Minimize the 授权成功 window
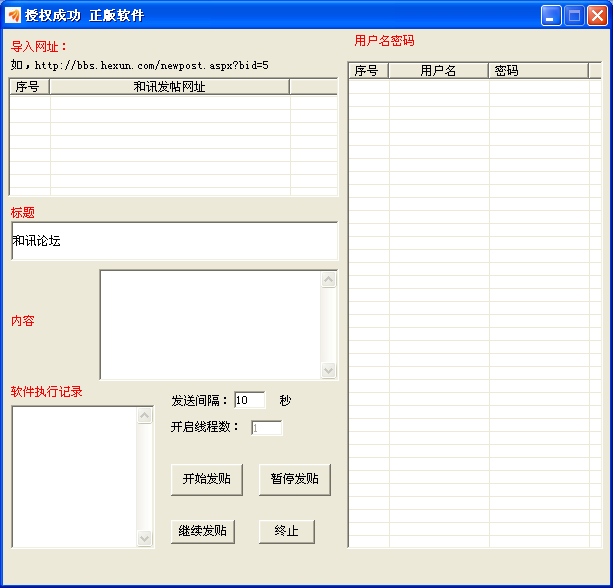The image size is (613, 588). pyautogui.click(x=551, y=16)
